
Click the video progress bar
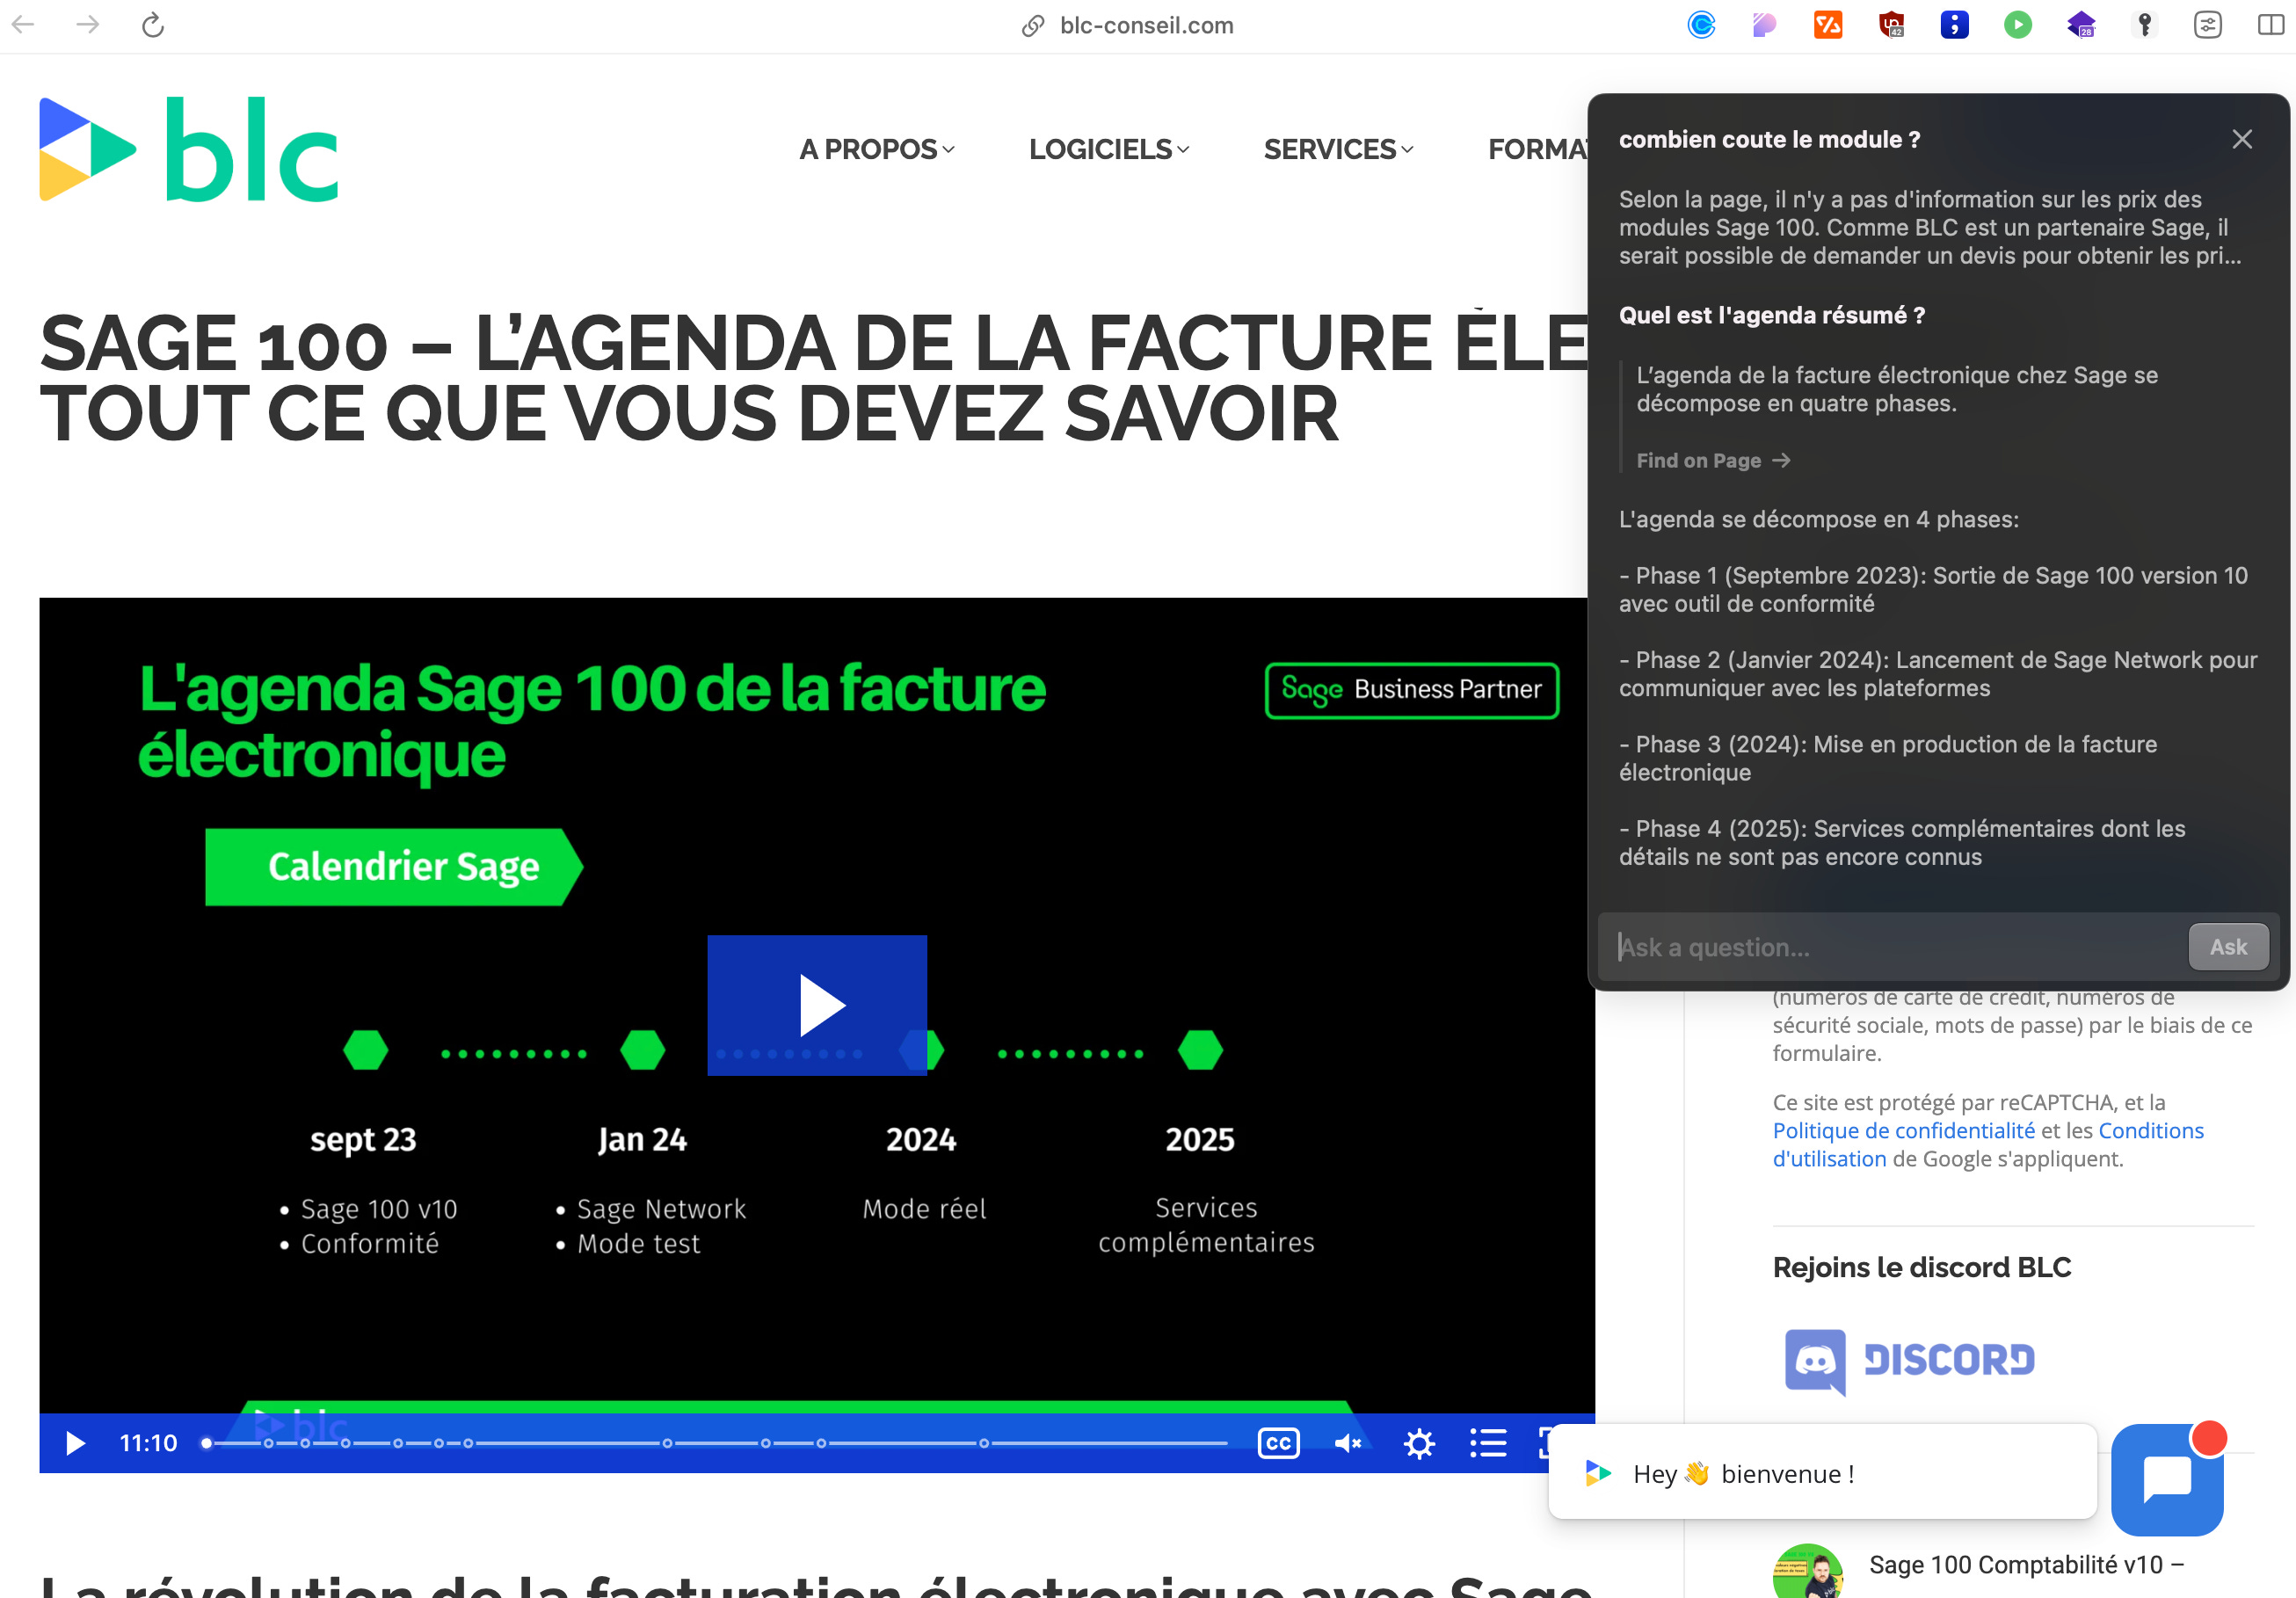(716, 1443)
